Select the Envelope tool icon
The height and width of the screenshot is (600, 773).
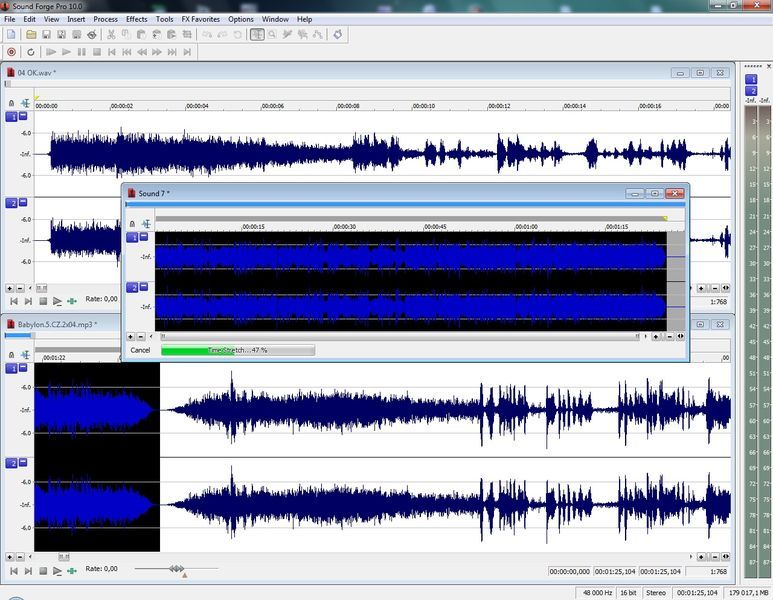[x=318, y=35]
